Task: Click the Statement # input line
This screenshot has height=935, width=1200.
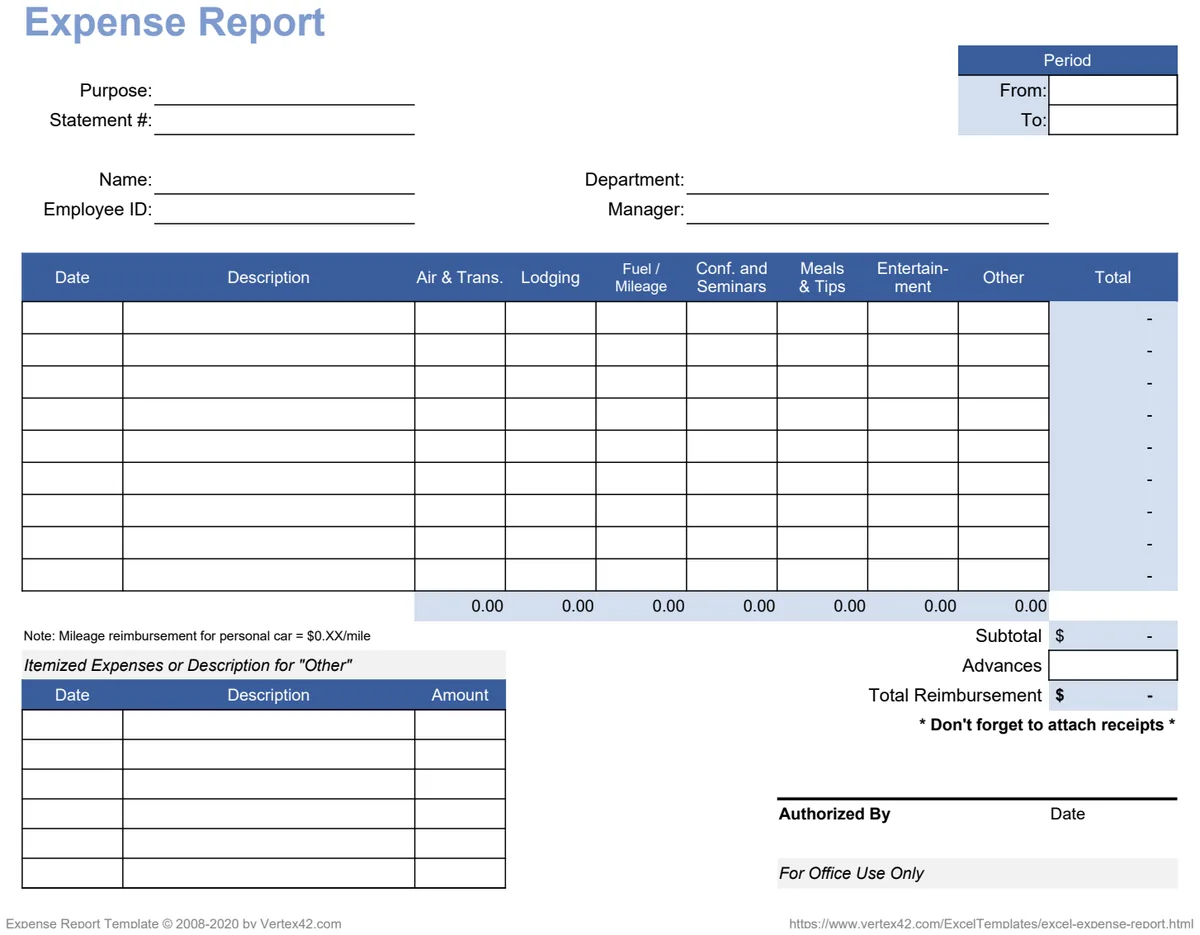Action: tap(284, 120)
